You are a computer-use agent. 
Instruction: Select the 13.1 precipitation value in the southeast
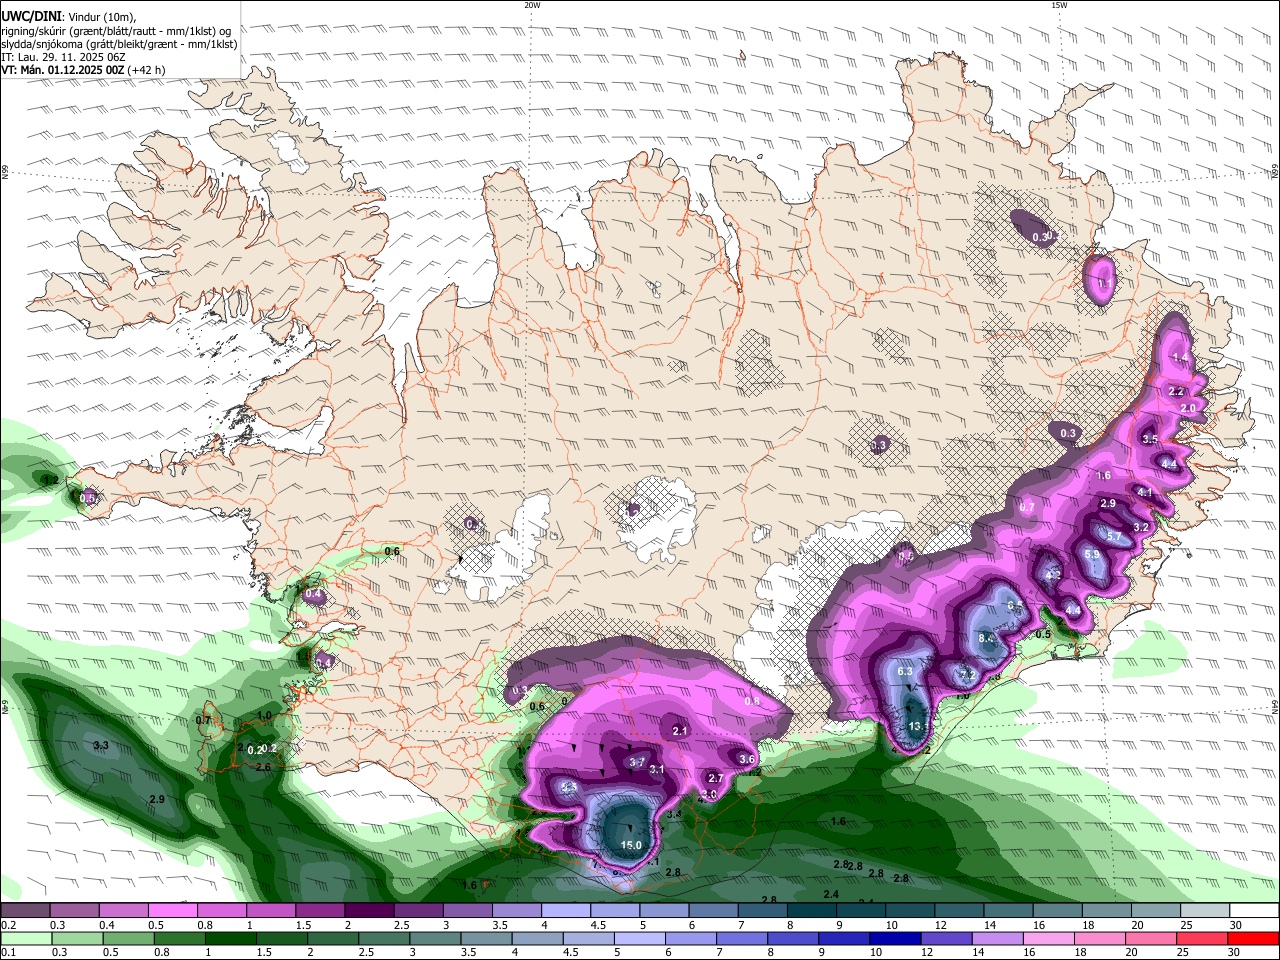pyautogui.click(x=919, y=726)
